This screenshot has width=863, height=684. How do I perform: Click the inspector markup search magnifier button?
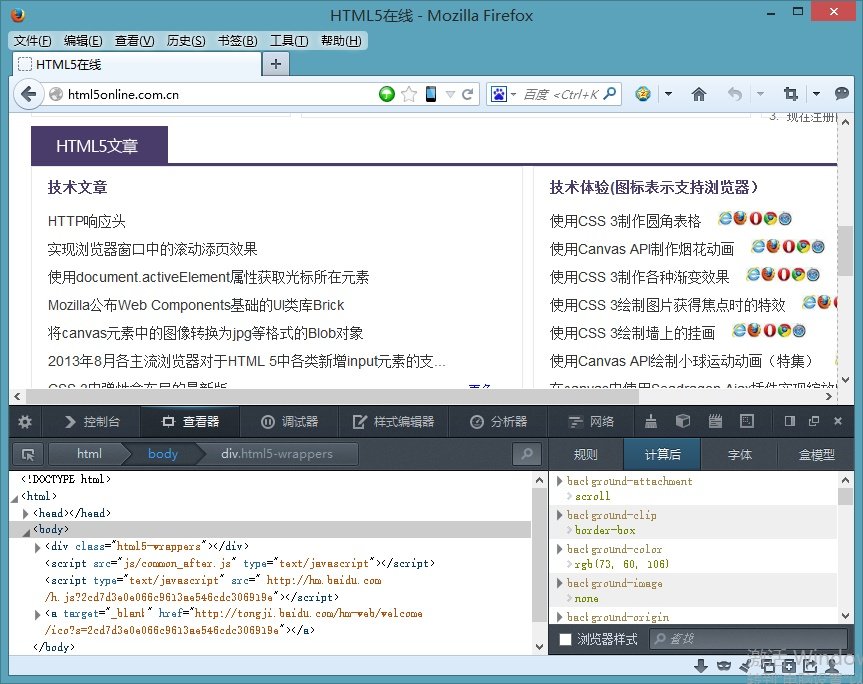[x=527, y=455]
